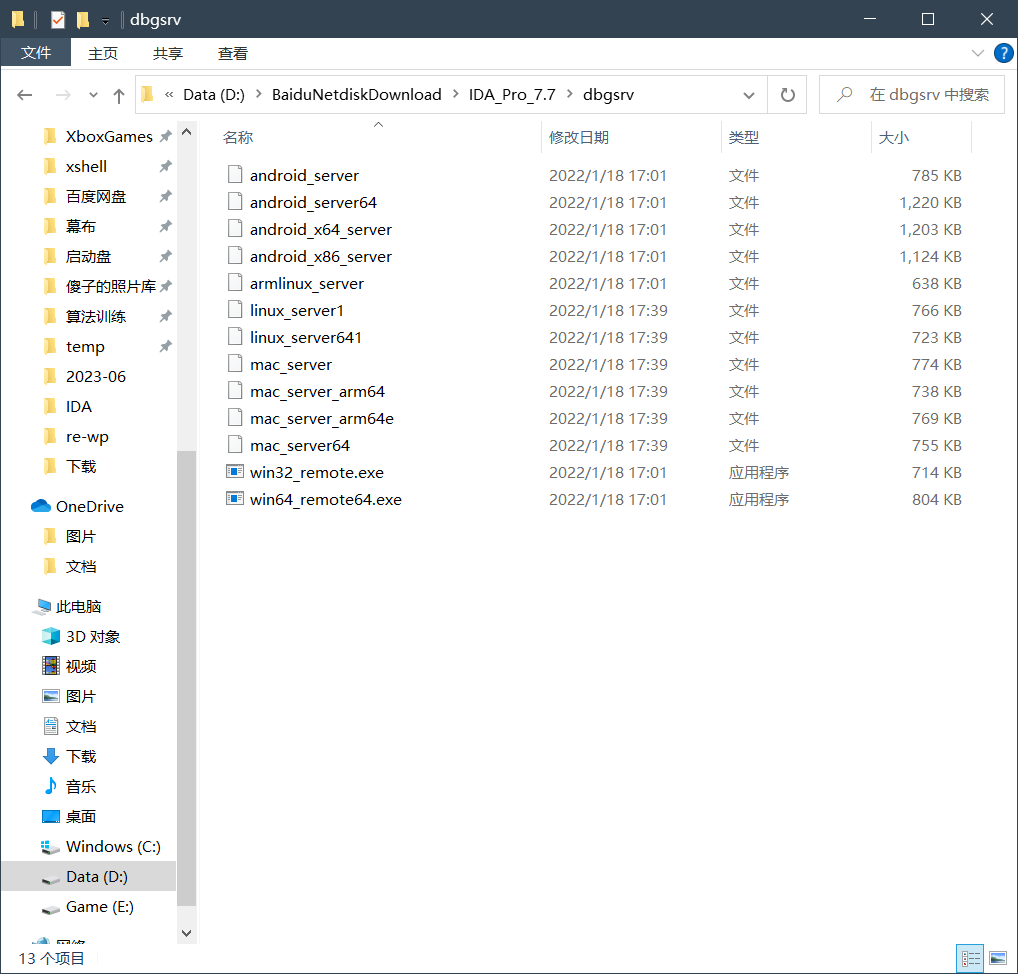Open XboxGames in Quick access
Screen dimensions: 1018x974
109,136
